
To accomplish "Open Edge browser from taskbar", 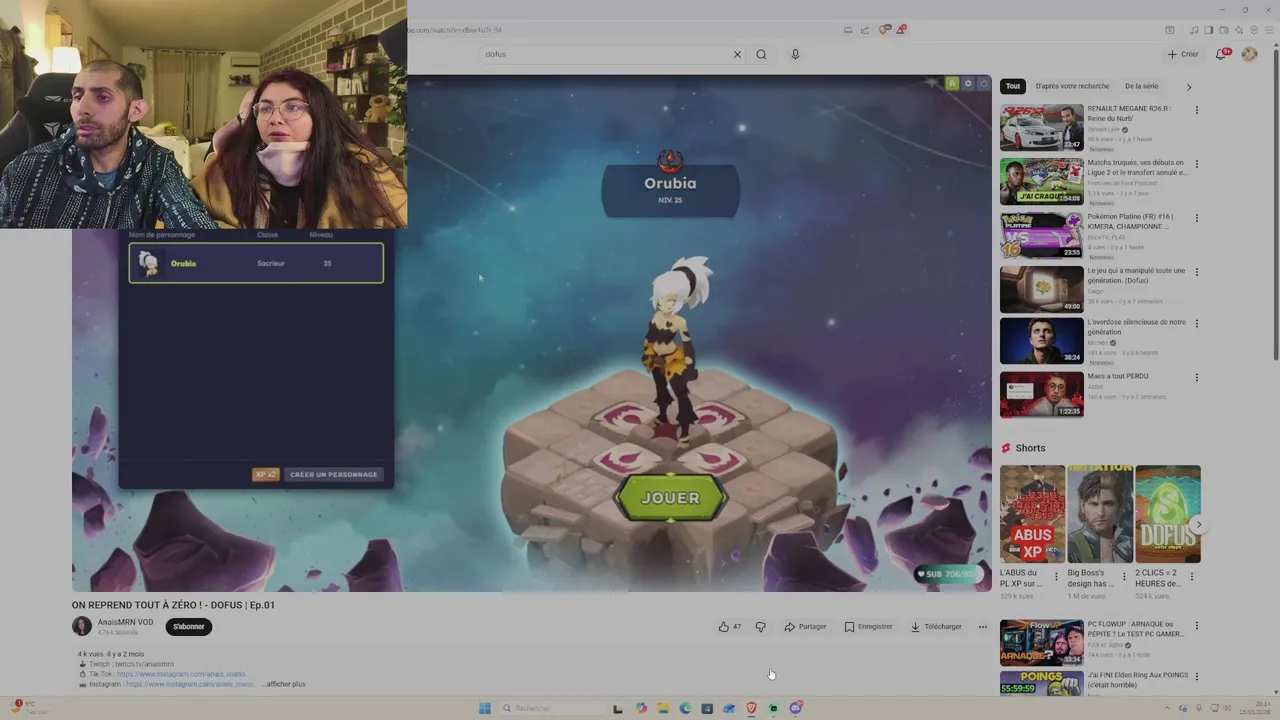I will (x=685, y=708).
